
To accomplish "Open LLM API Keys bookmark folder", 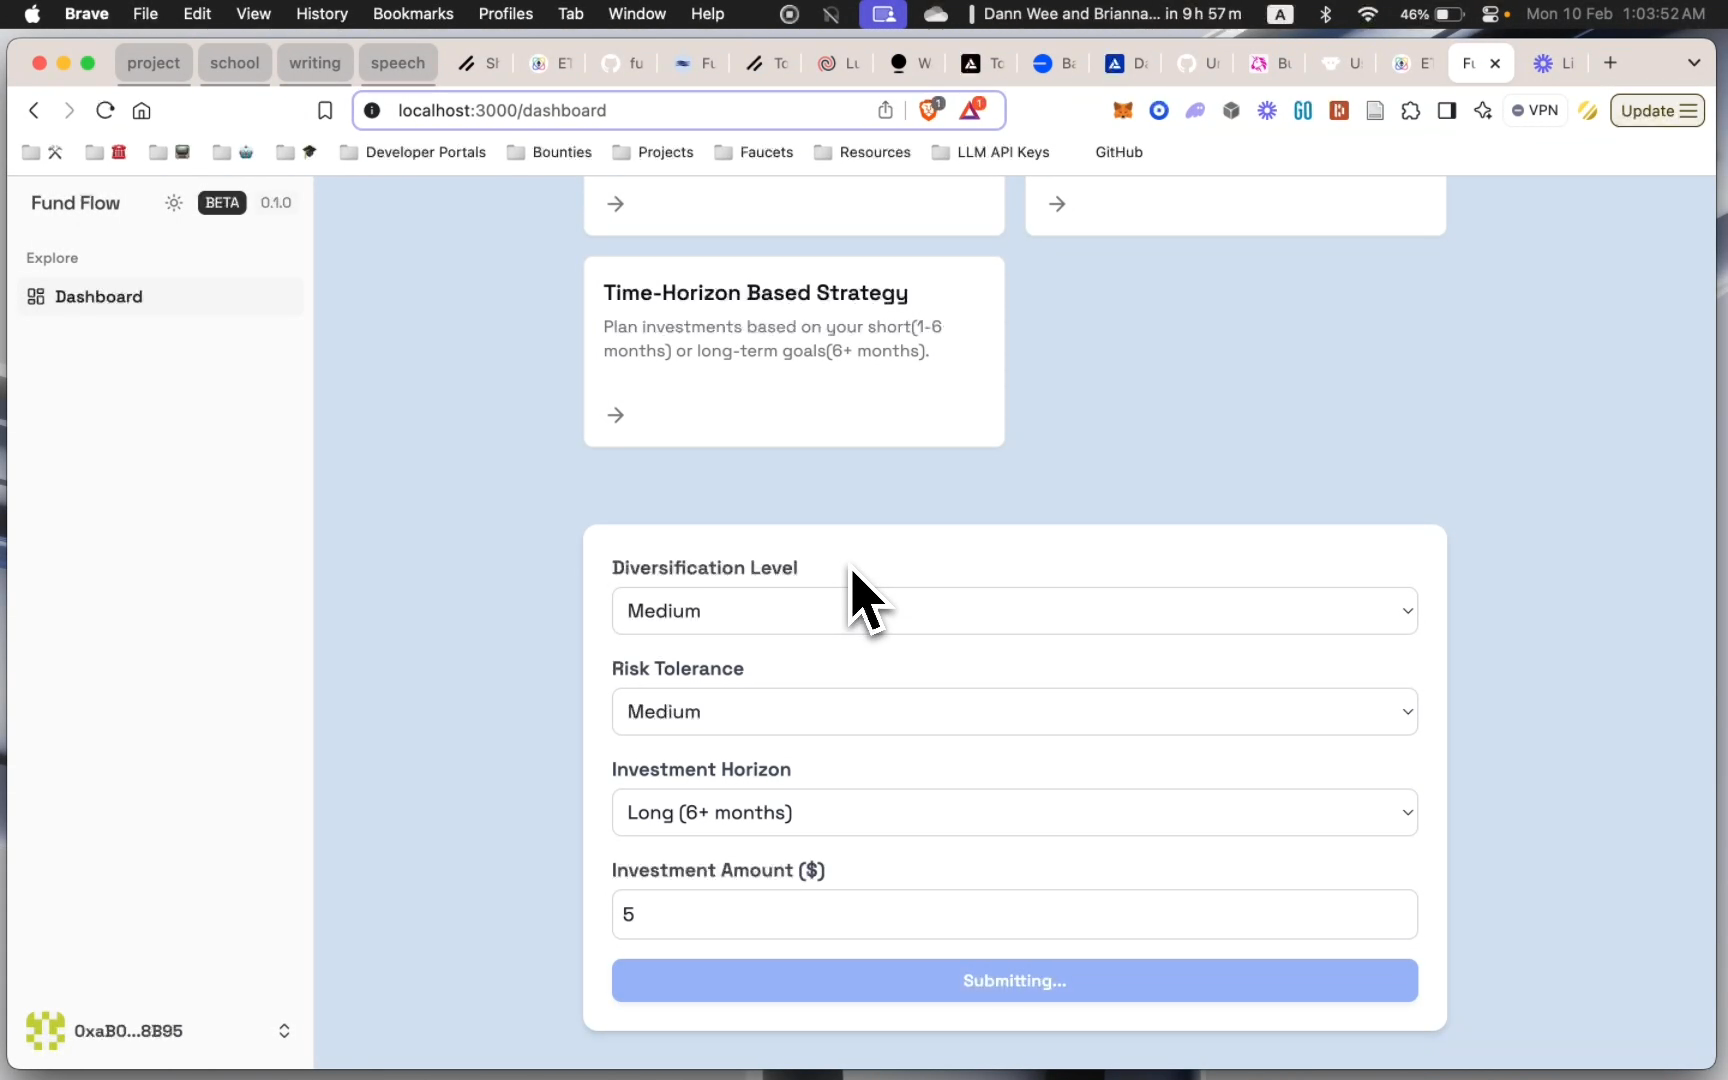I will (x=991, y=152).
